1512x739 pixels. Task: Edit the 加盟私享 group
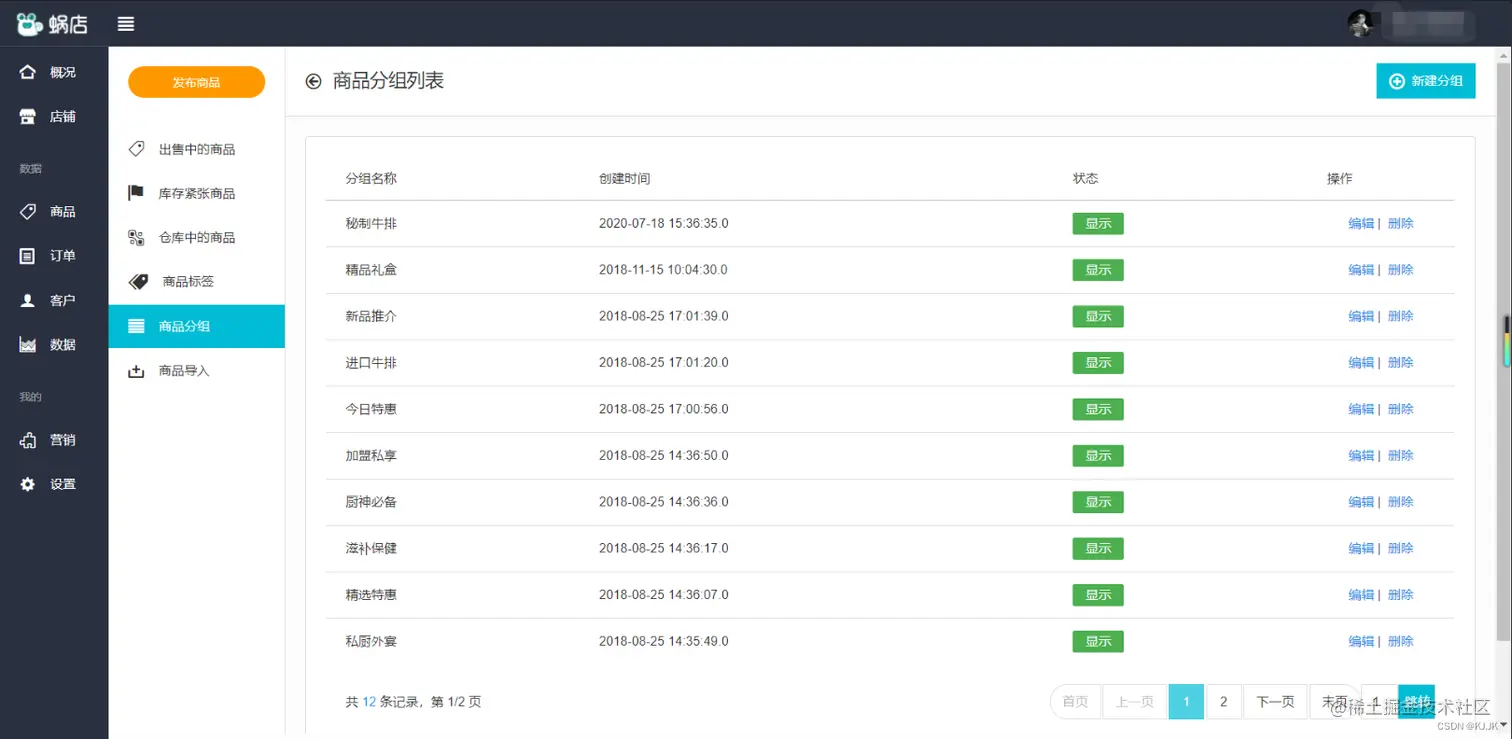coord(1361,455)
